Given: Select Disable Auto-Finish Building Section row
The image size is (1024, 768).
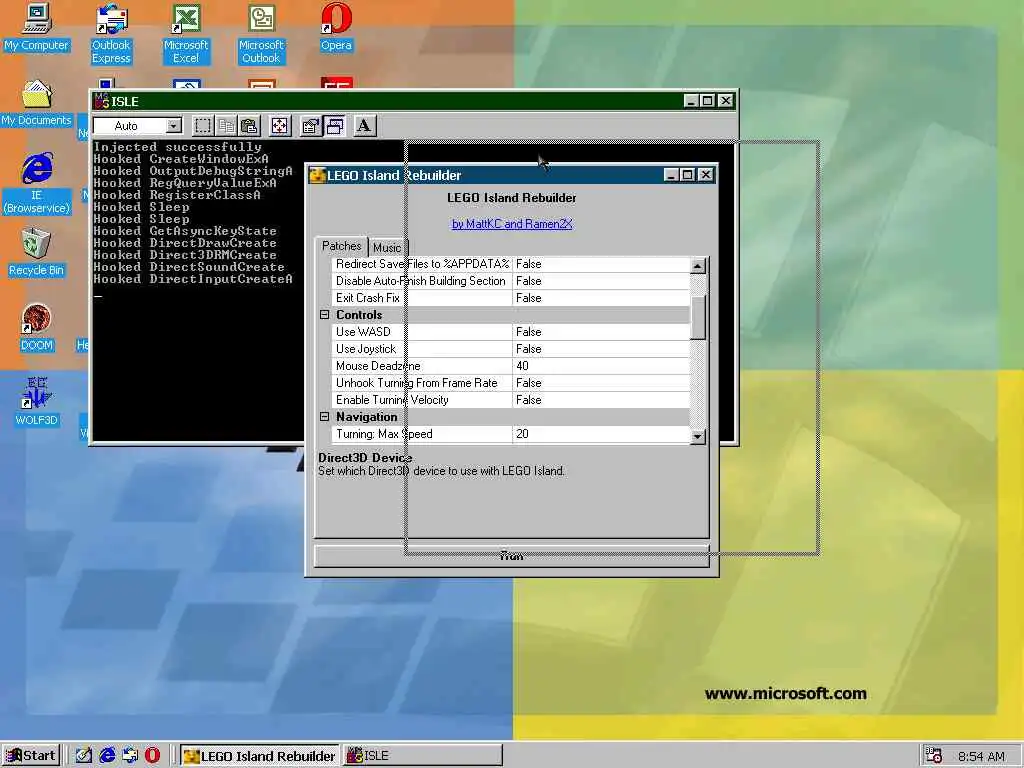Looking at the screenshot, I should pyautogui.click(x=511, y=281).
